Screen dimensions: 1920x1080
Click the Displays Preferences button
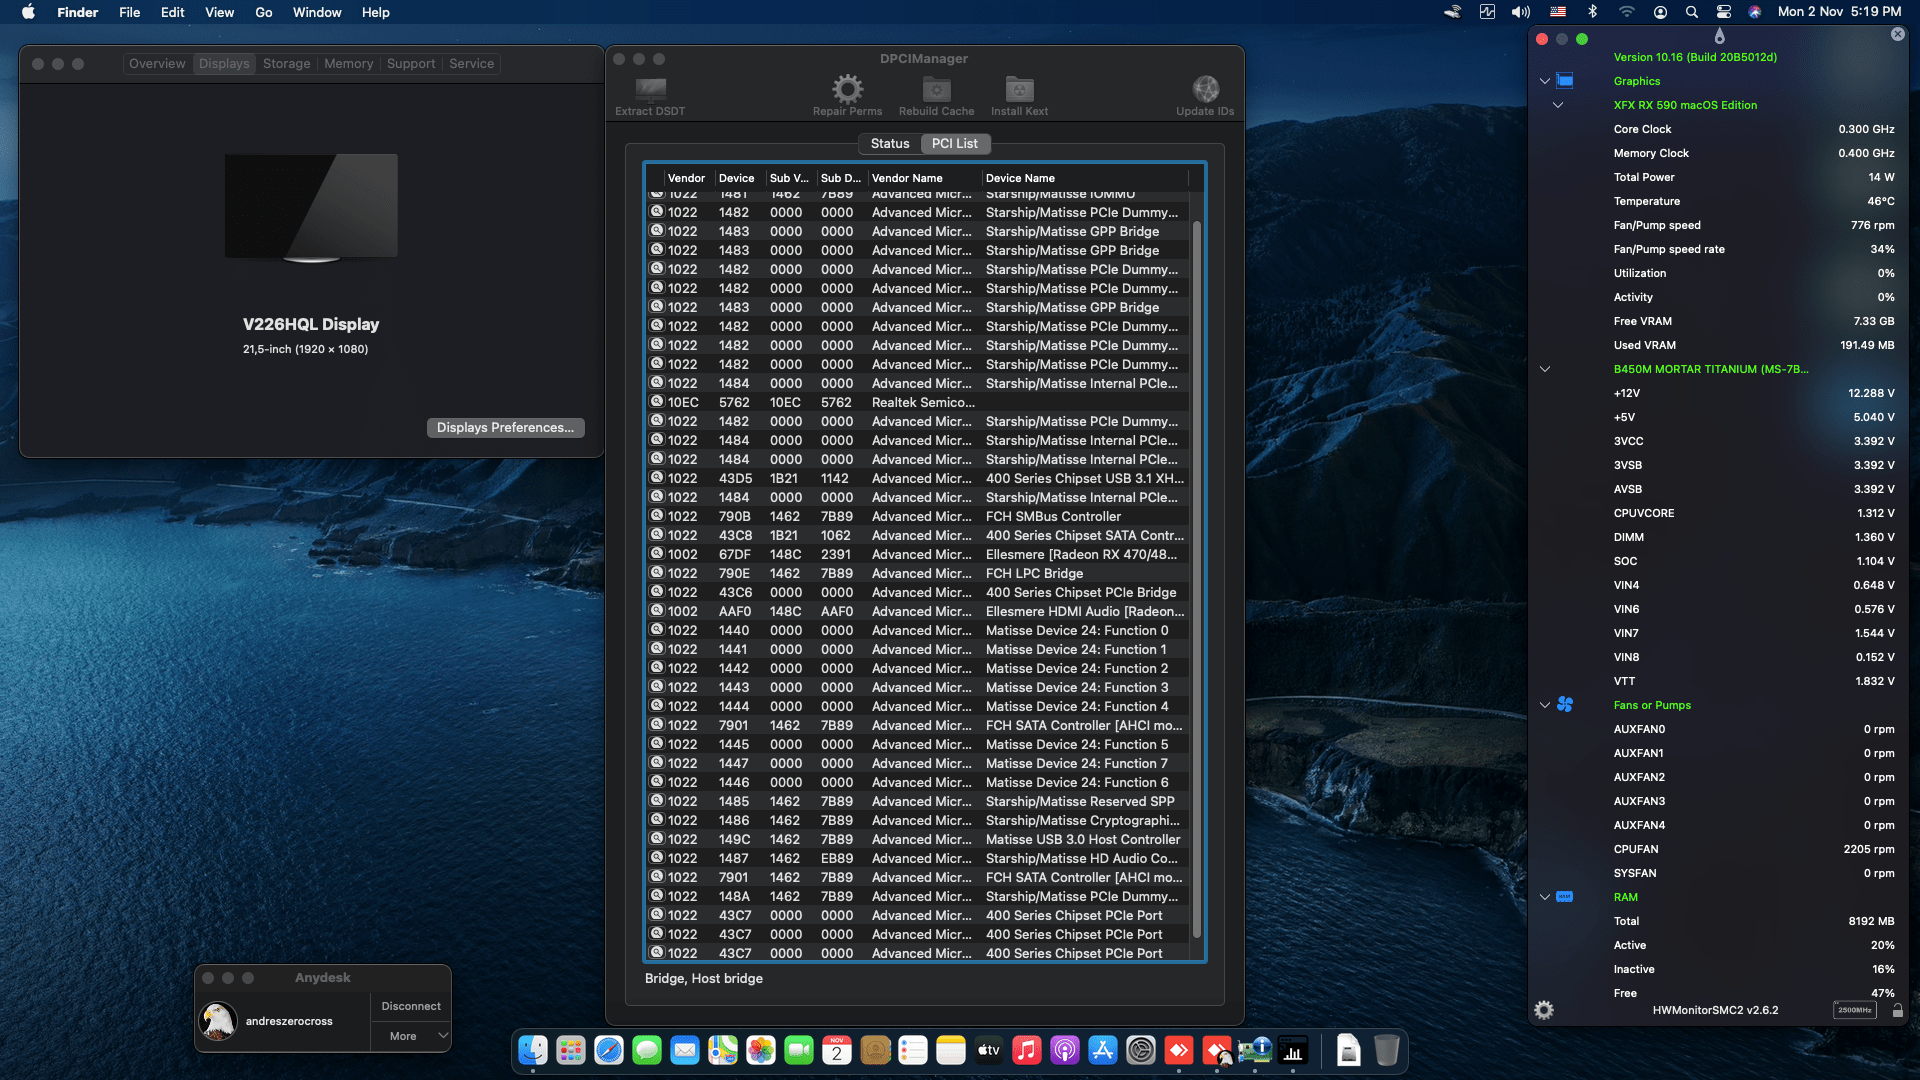tap(505, 427)
